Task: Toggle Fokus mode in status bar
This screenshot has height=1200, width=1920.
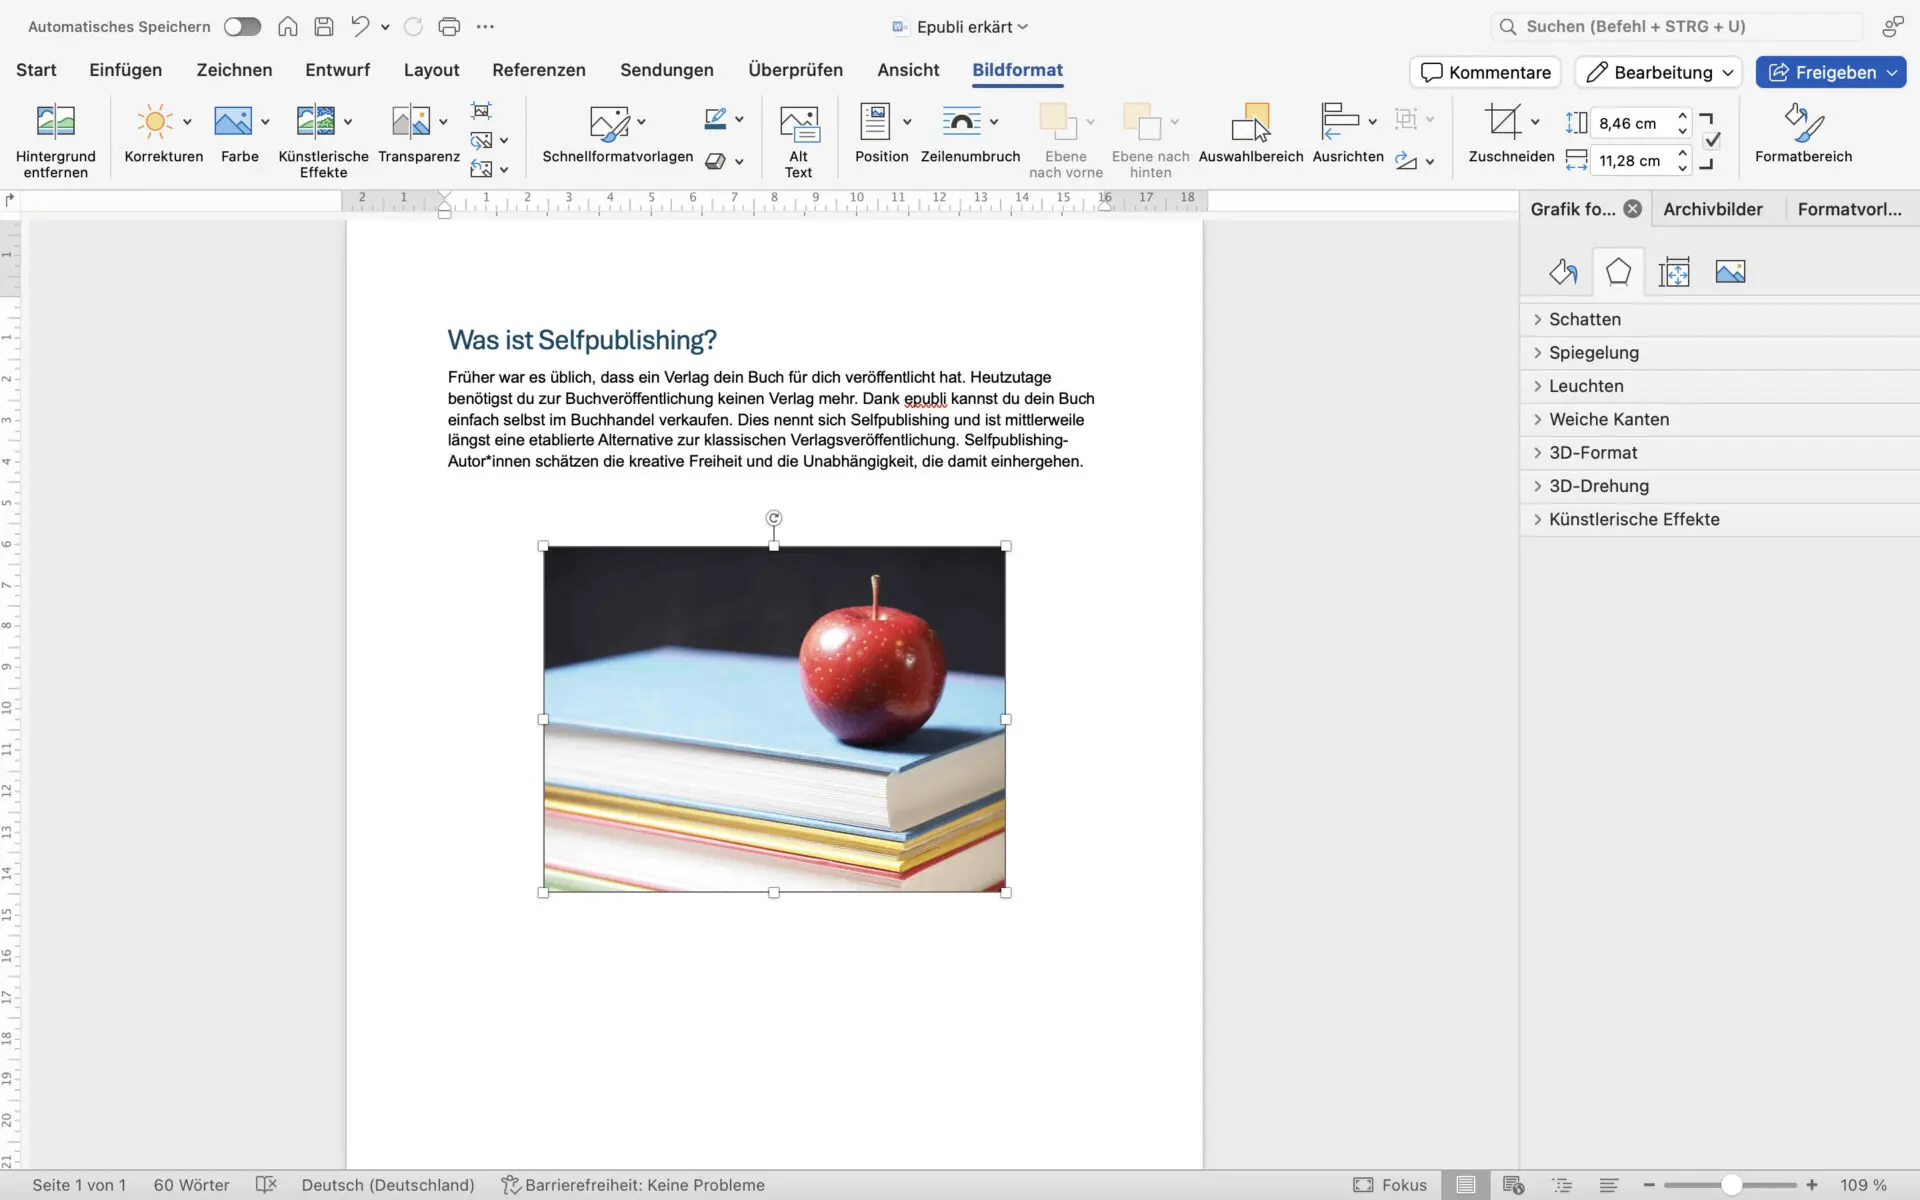Action: point(1390,1185)
